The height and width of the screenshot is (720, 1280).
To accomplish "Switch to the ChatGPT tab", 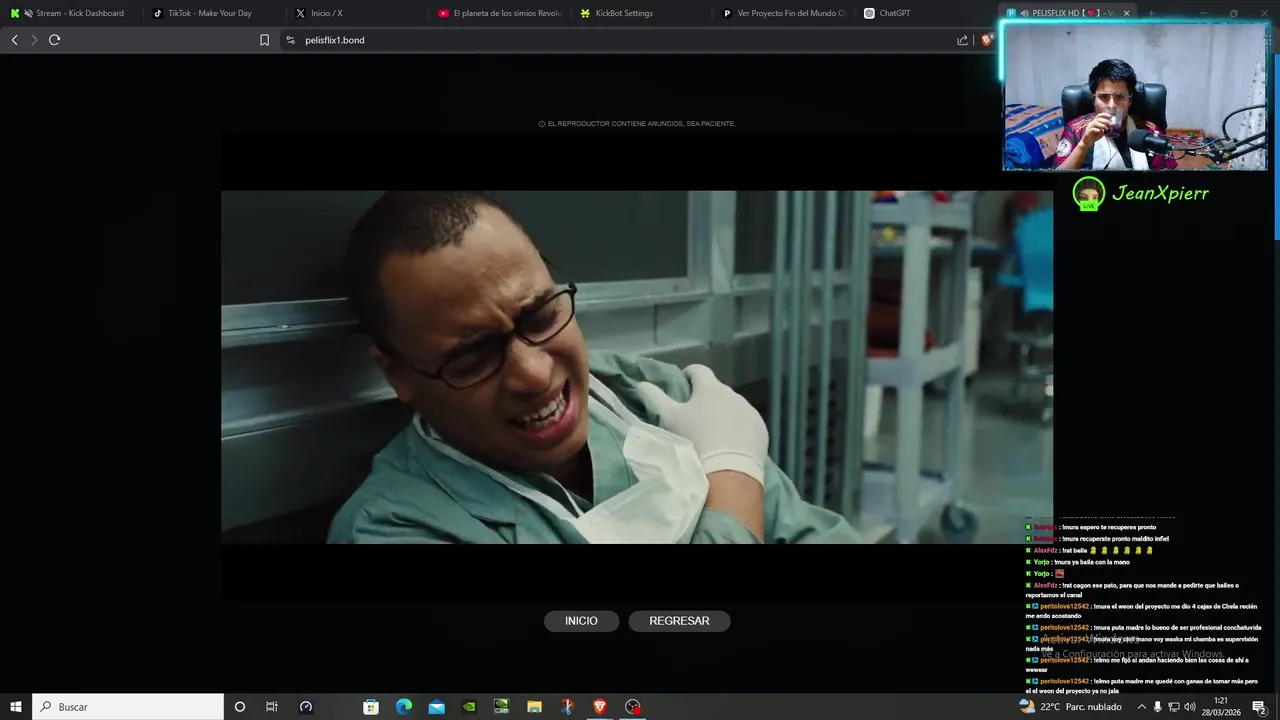I will pyautogui.click(x=925, y=13).
